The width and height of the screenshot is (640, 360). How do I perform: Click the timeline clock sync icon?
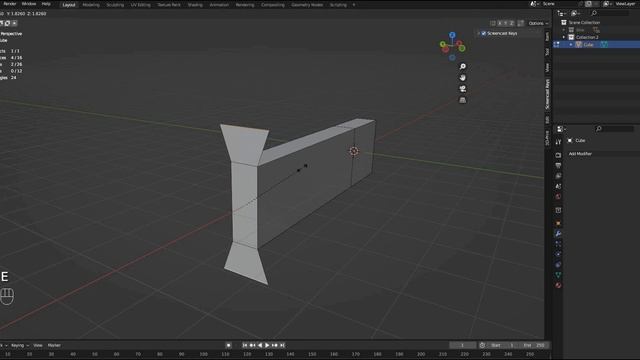click(482, 345)
